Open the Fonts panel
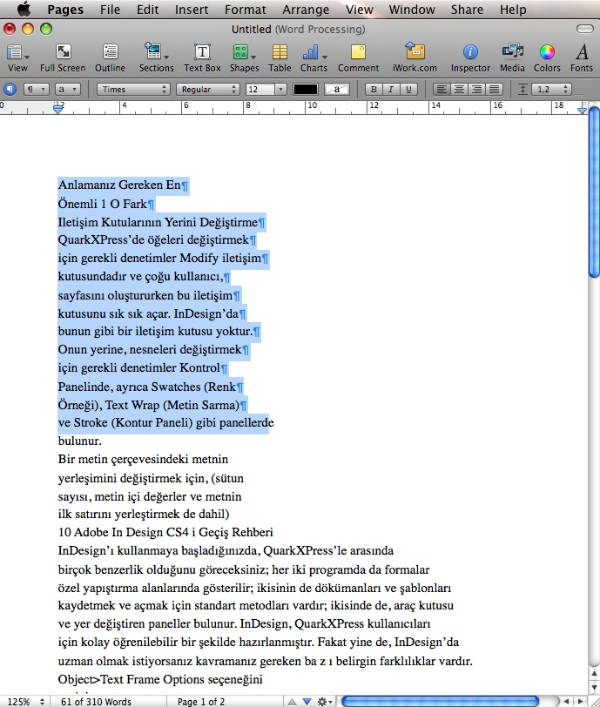 [582, 58]
